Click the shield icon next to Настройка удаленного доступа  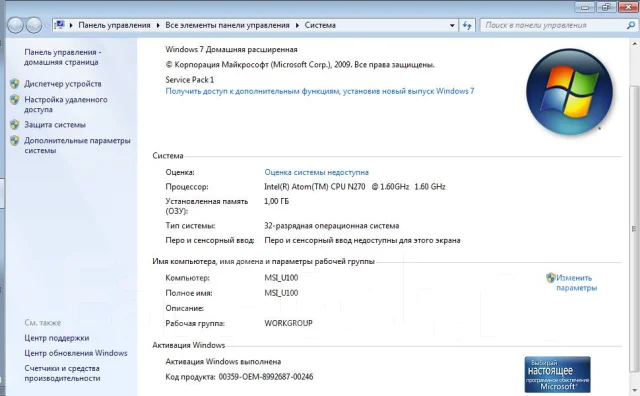15,100
